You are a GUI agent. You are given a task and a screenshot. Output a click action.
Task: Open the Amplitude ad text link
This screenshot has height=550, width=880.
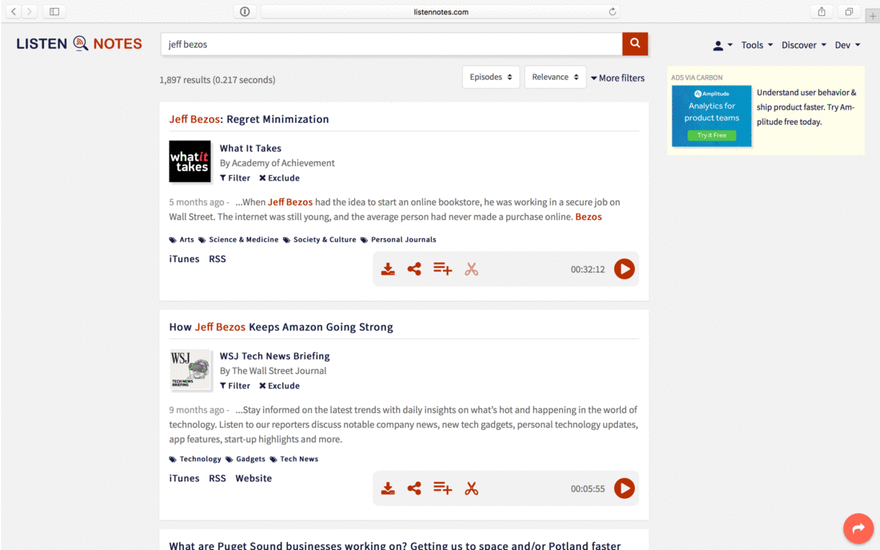tap(806, 107)
